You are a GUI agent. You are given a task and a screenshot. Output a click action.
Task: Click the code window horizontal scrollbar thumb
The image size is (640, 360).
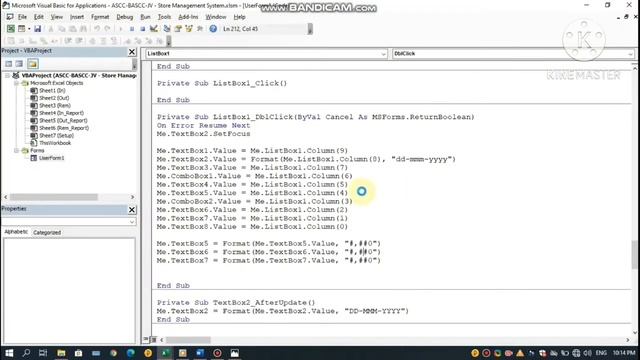[x=188, y=340]
